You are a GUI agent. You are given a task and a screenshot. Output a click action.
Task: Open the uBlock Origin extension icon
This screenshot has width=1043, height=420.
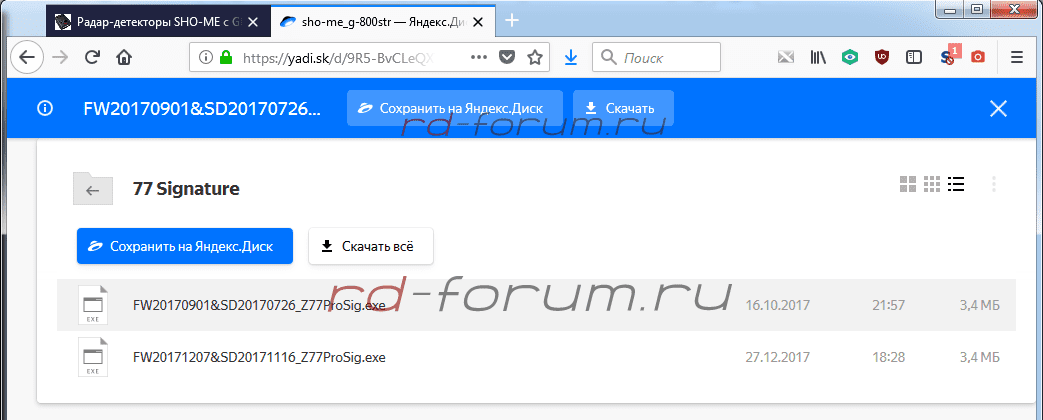coord(881,58)
